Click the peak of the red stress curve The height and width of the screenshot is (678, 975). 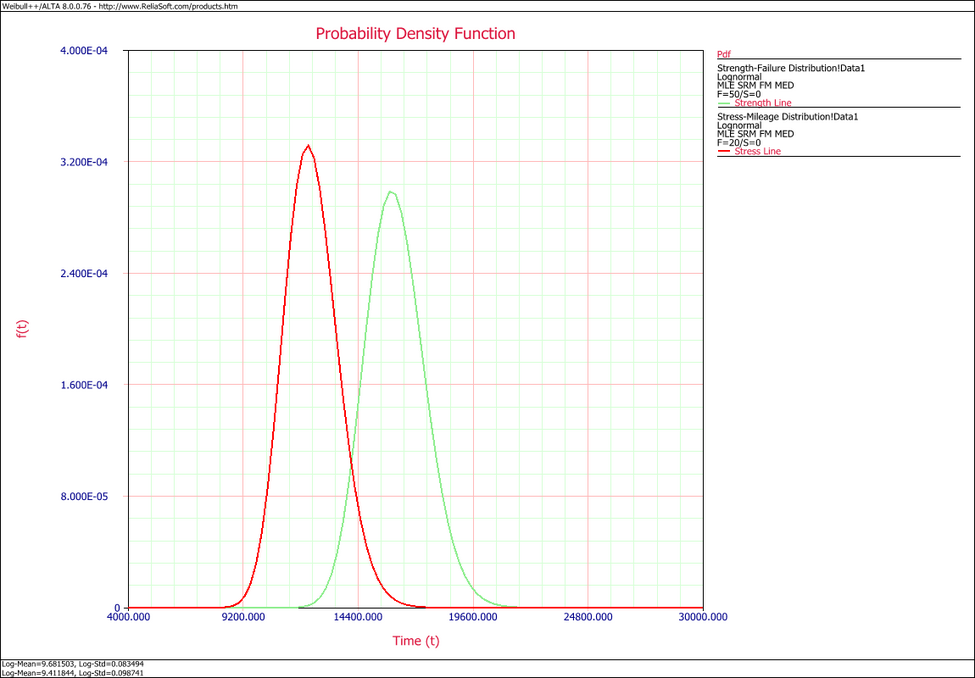(x=308, y=146)
